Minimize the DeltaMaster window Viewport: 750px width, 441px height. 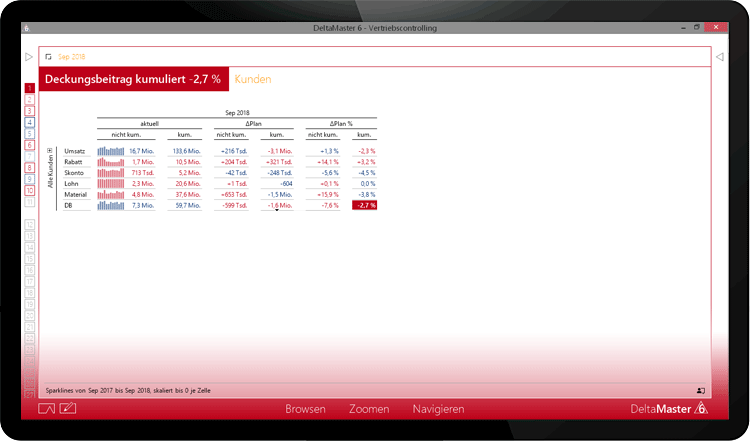(x=683, y=28)
